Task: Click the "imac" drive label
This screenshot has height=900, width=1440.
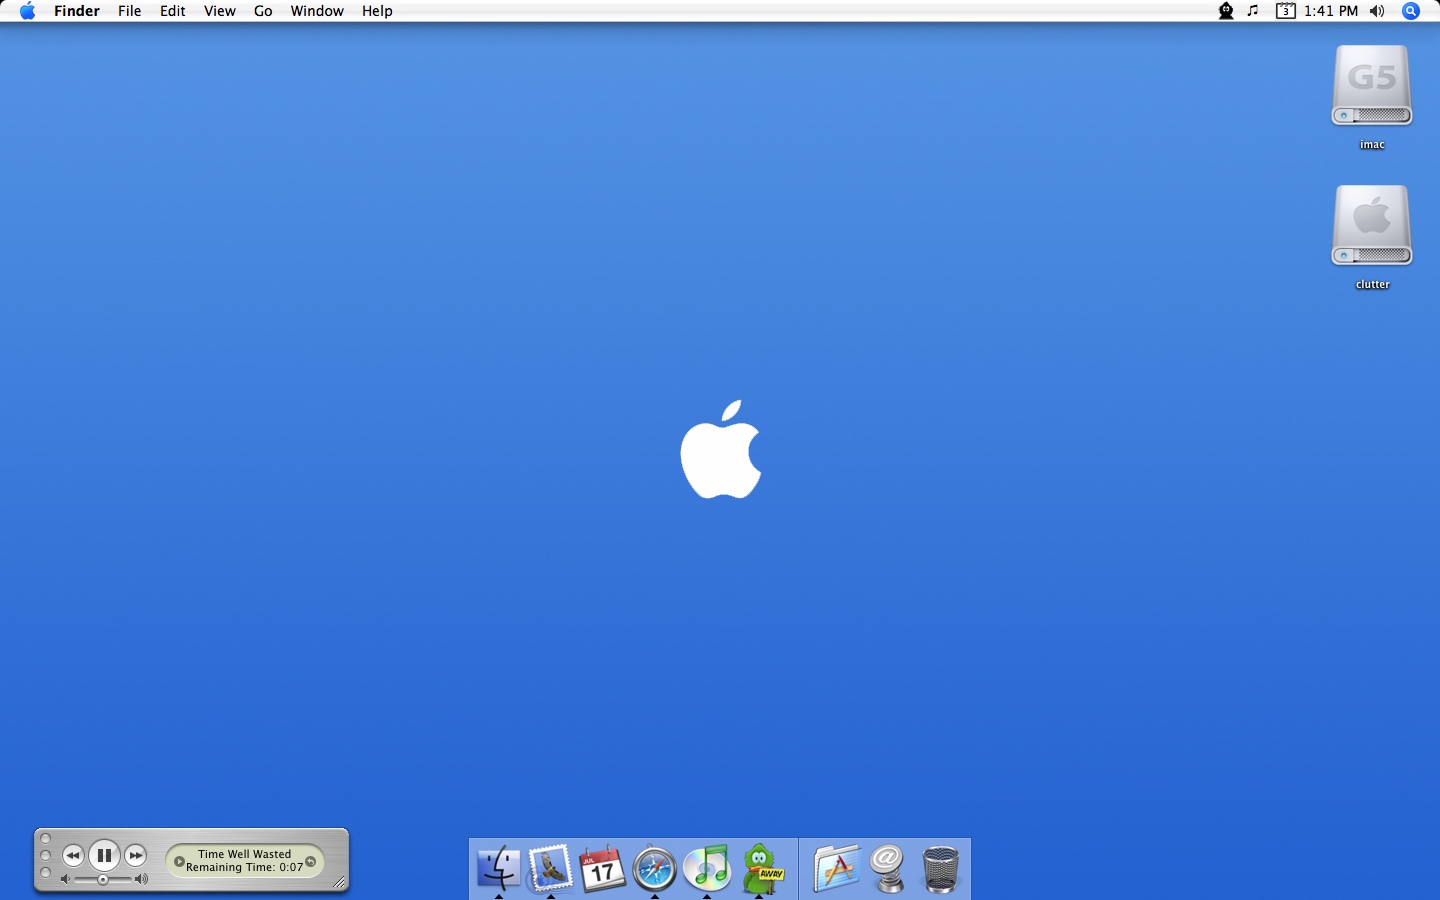Action: (1372, 145)
